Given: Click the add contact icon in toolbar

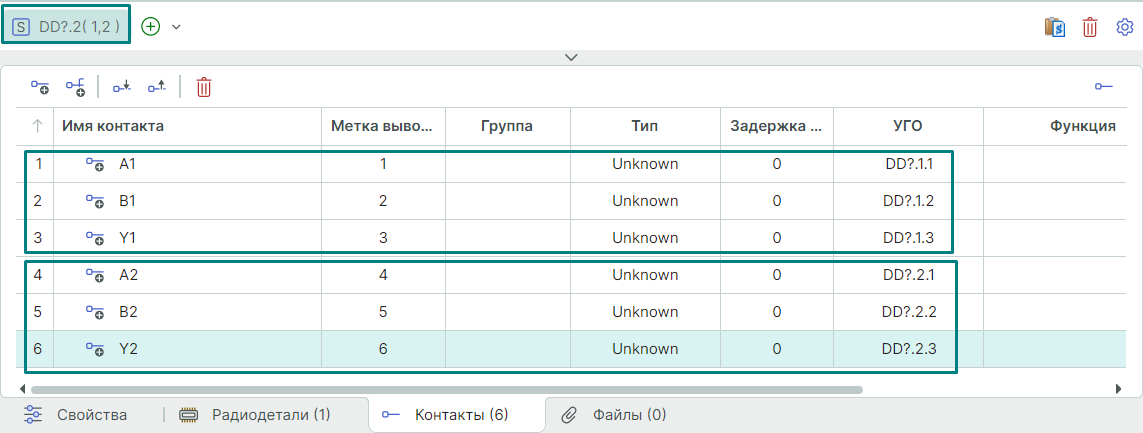Looking at the screenshot, I should click(39, 88).
